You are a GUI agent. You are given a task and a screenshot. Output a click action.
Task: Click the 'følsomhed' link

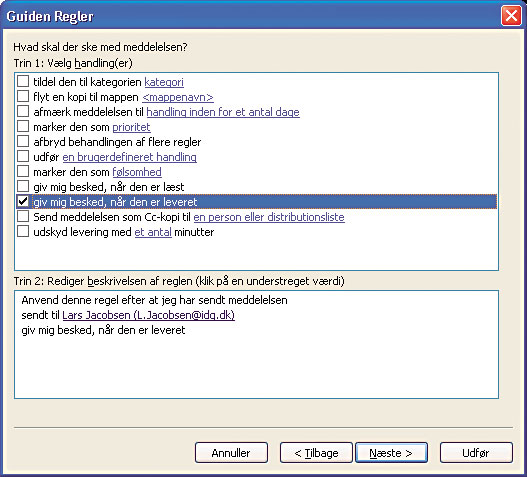point(137,172)
